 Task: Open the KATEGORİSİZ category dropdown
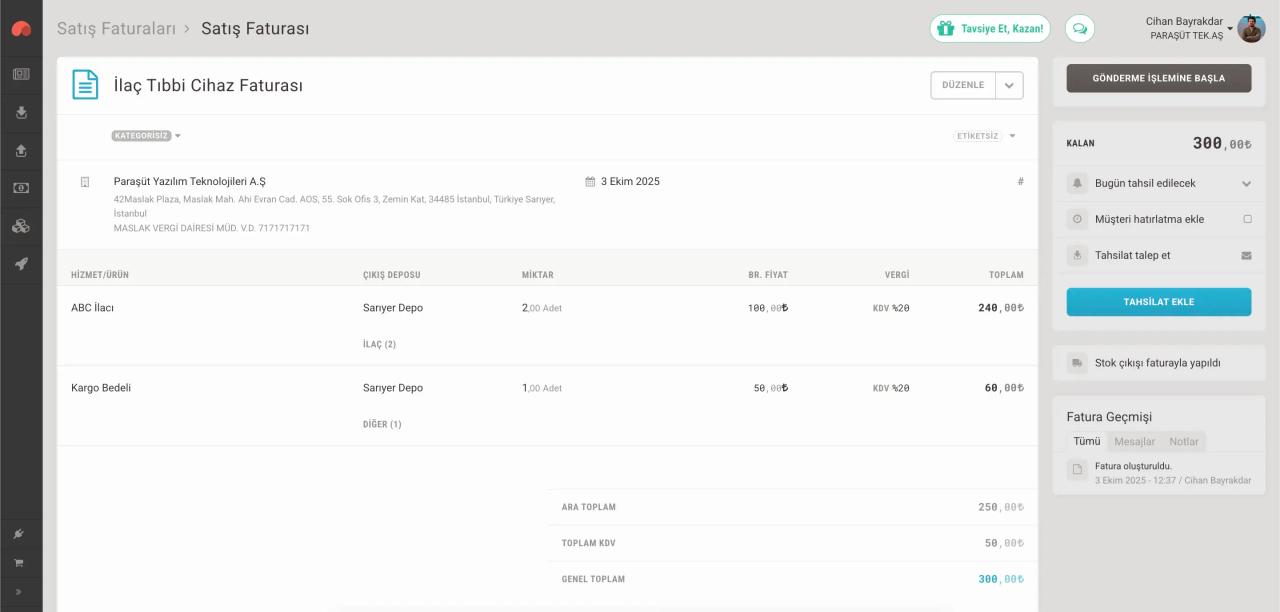click(x=146, y=136)
